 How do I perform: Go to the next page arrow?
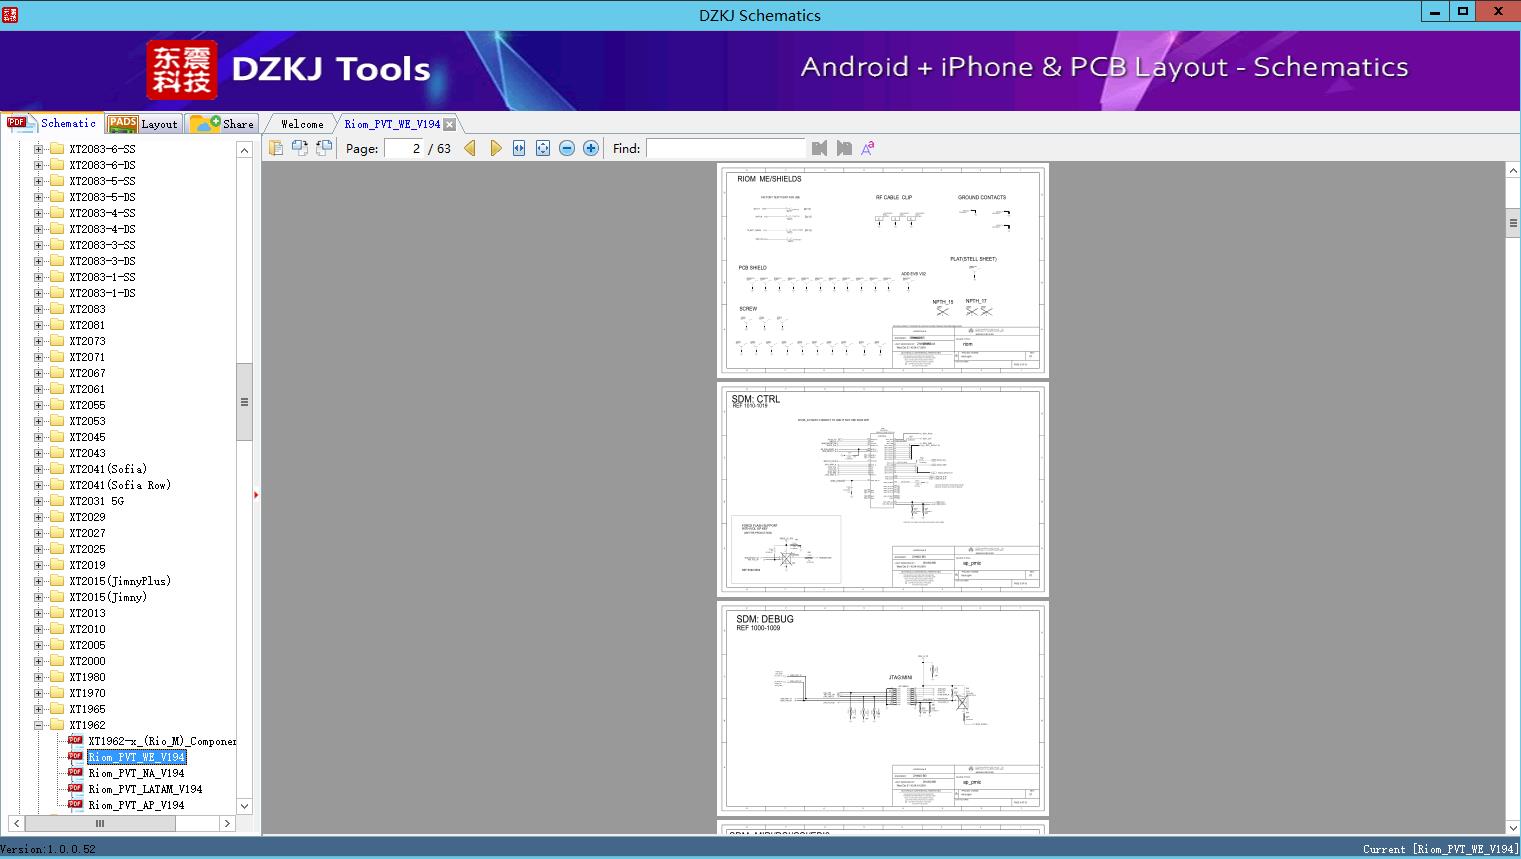point(495,148)
